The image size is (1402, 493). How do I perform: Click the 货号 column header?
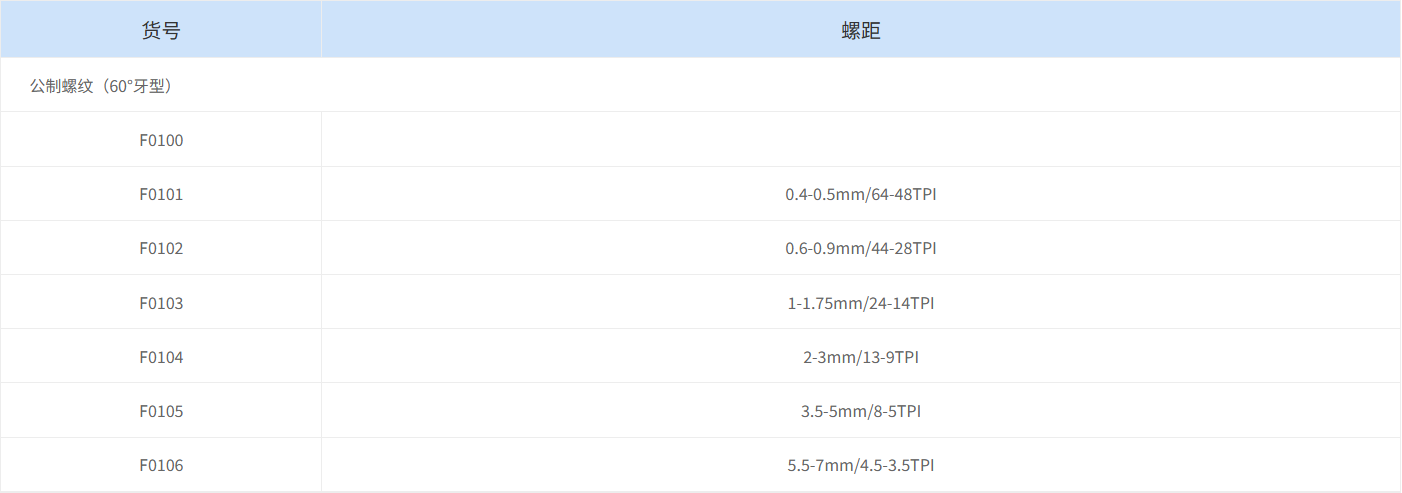pos(161,30)
